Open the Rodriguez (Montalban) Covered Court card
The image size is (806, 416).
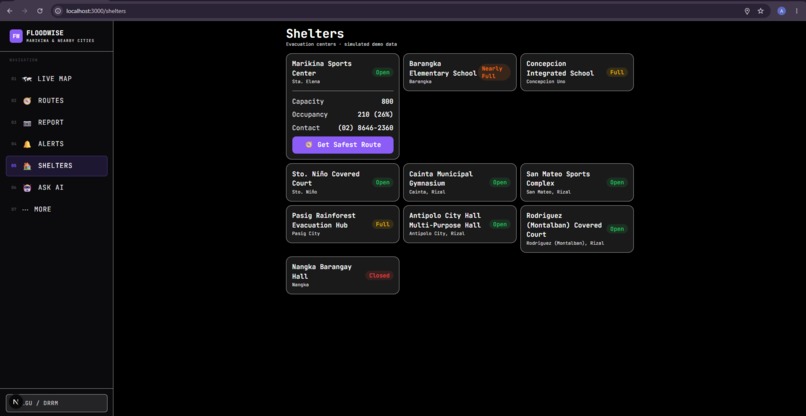tap(577, 229)
